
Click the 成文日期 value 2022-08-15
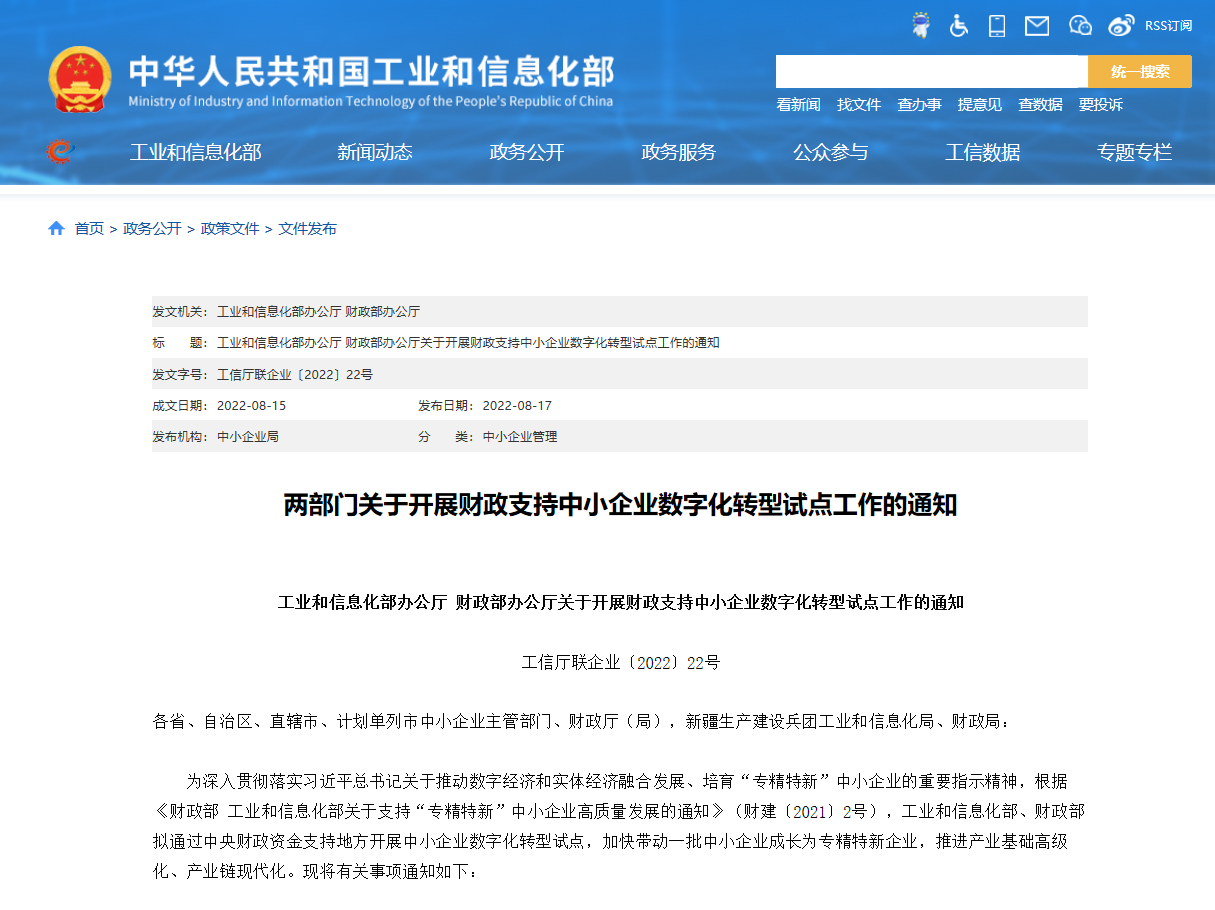coord(251,405)
